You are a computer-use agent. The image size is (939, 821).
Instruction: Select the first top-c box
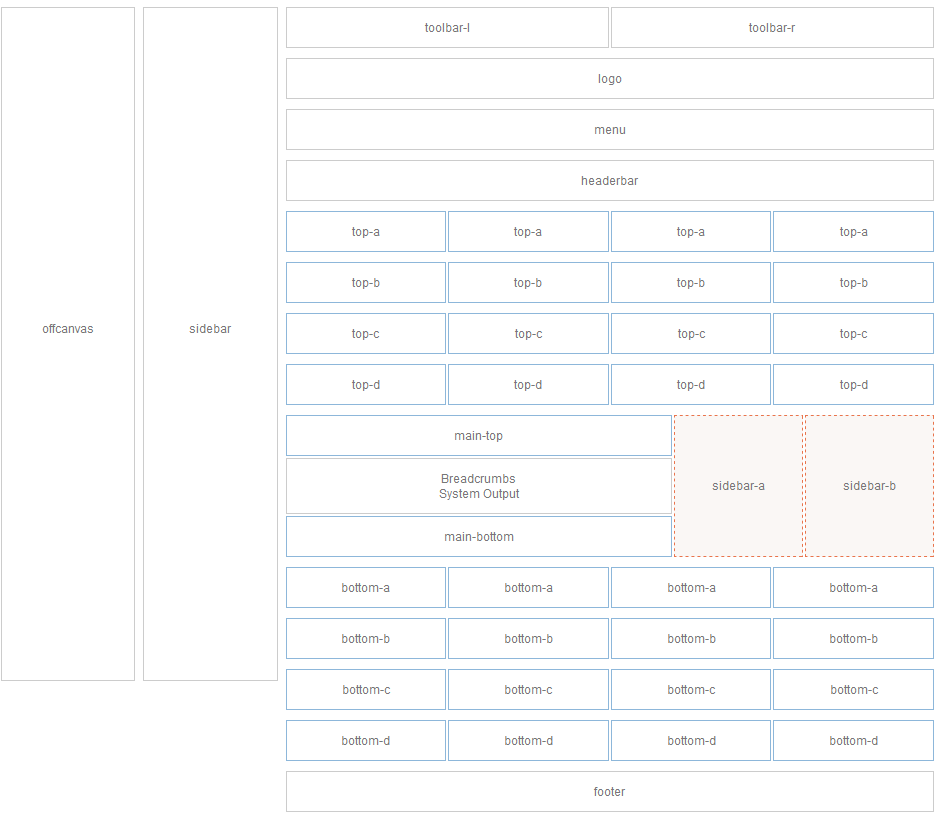366,334
